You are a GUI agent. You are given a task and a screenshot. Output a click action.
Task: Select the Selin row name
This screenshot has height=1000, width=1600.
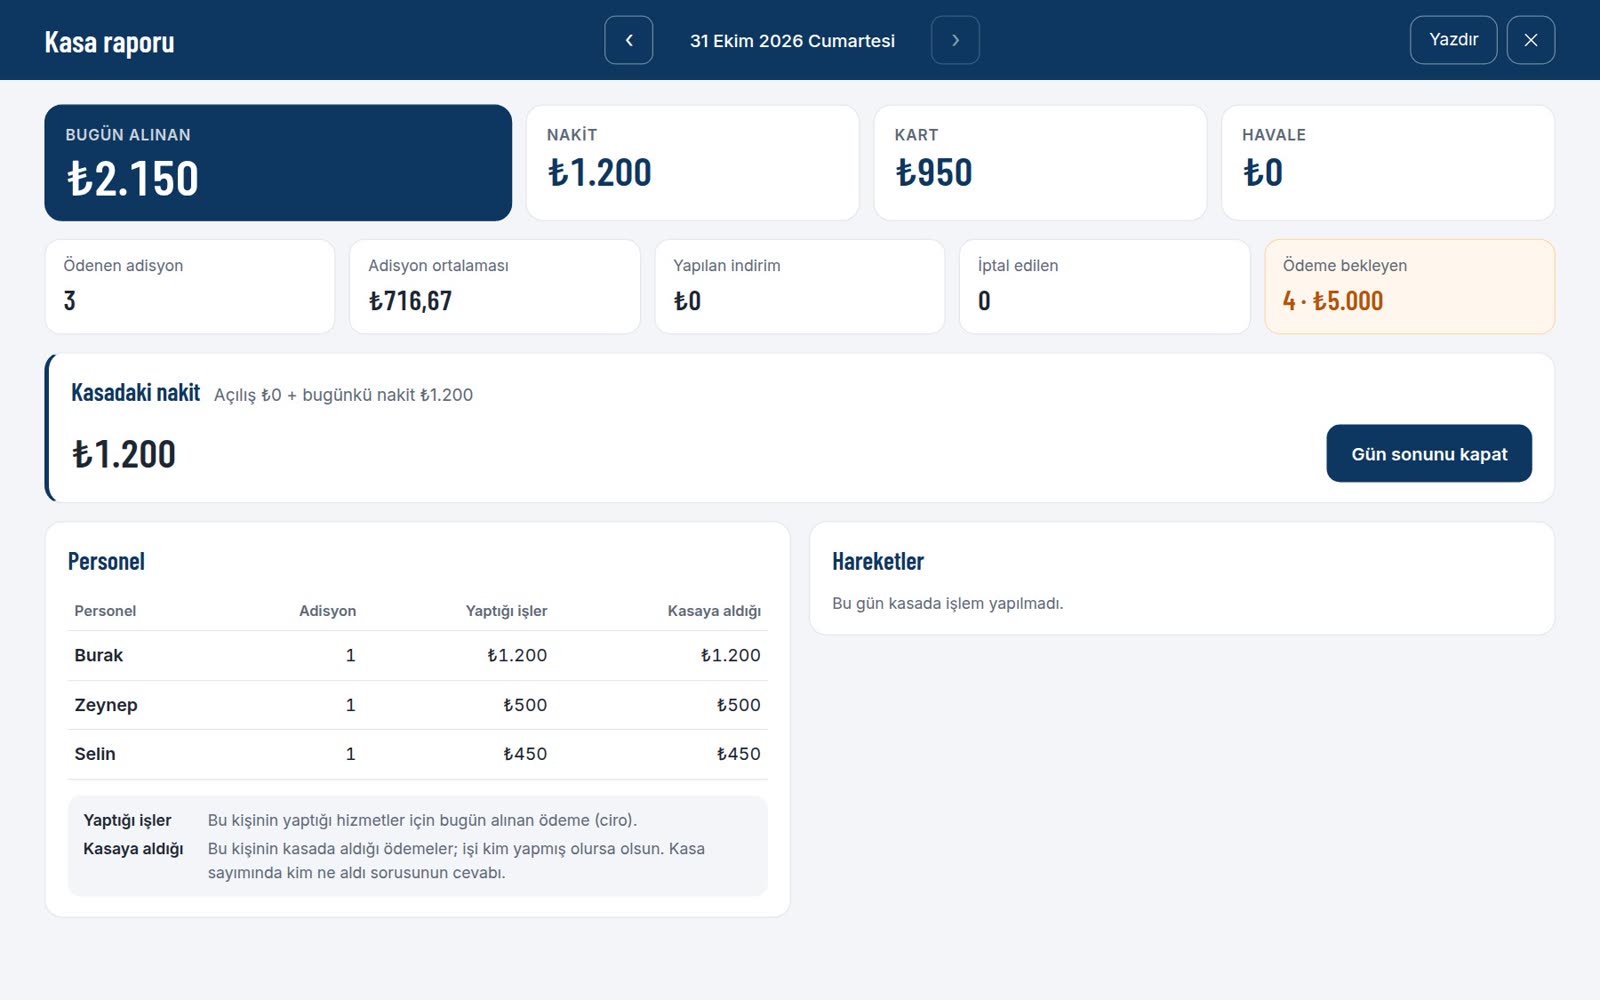(x=95, y=754)
